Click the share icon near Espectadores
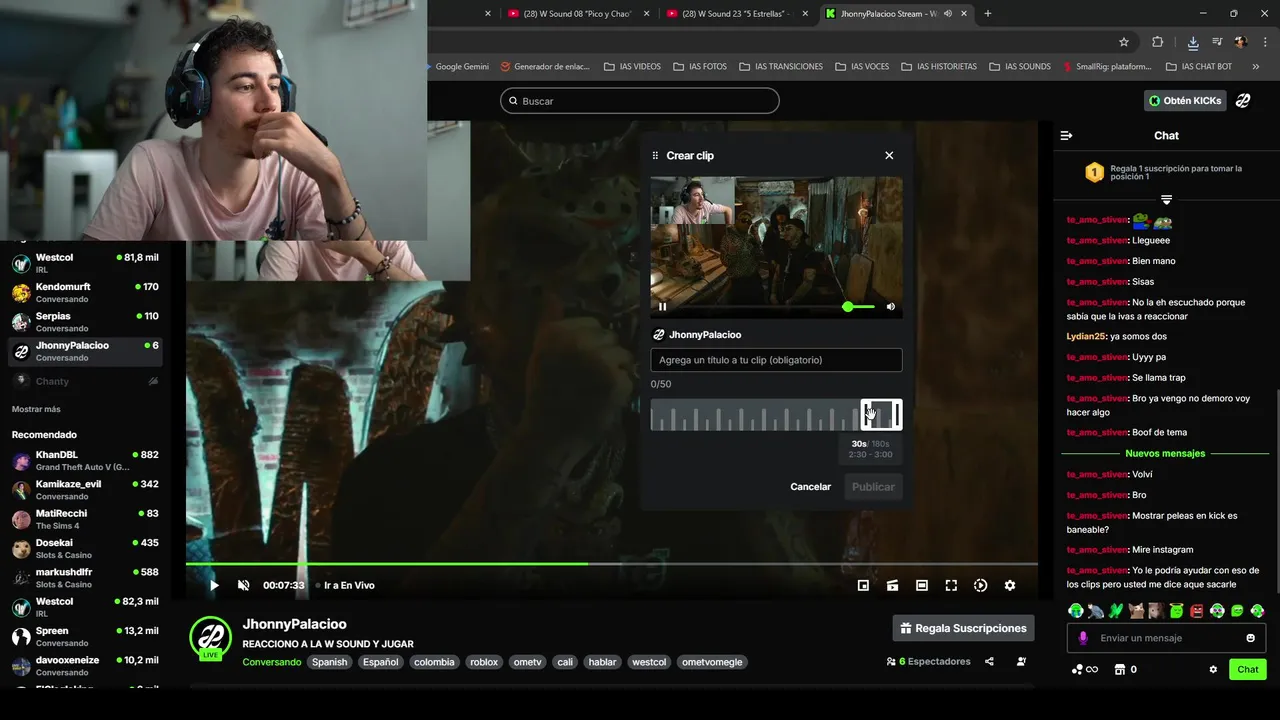Screen dimensions: 1280x720 click(989, 661)
